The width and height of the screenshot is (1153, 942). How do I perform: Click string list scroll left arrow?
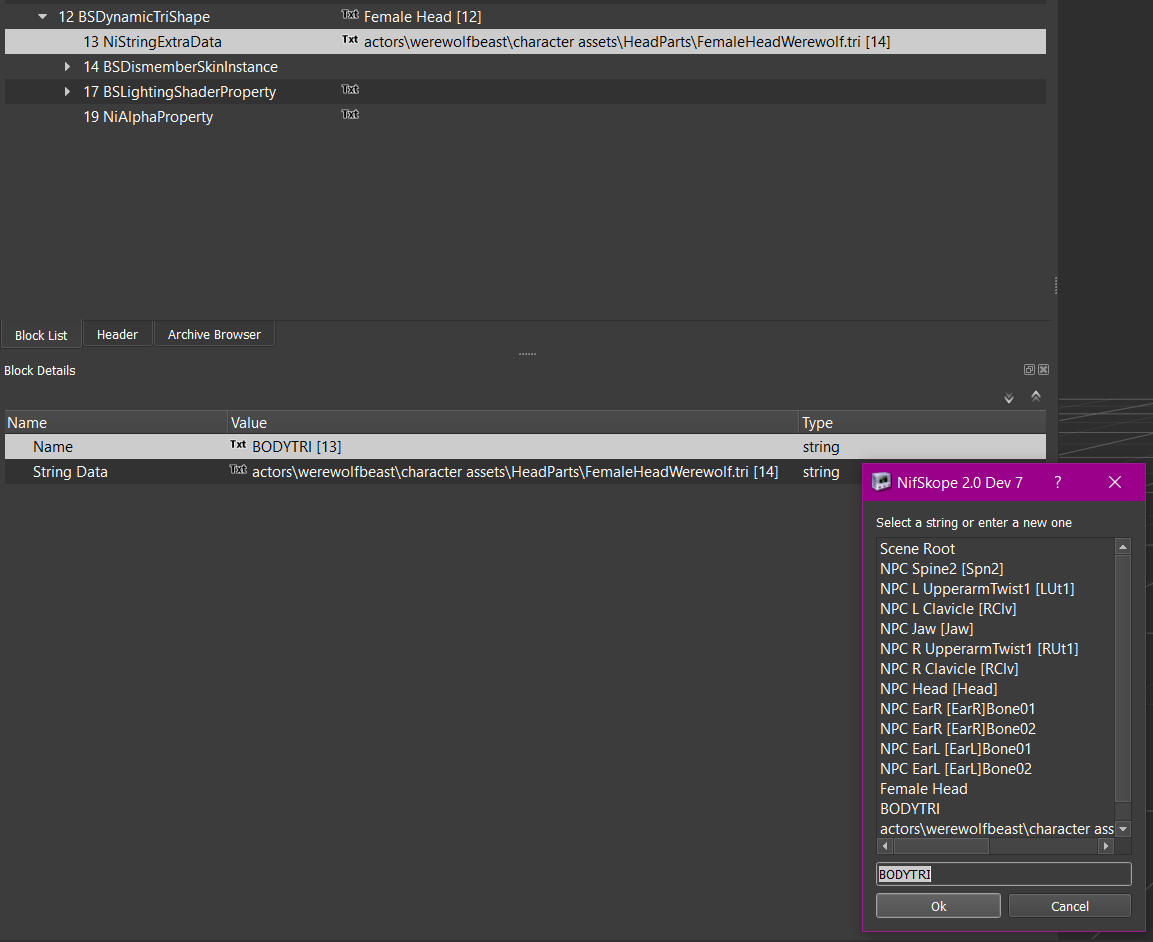885,846
